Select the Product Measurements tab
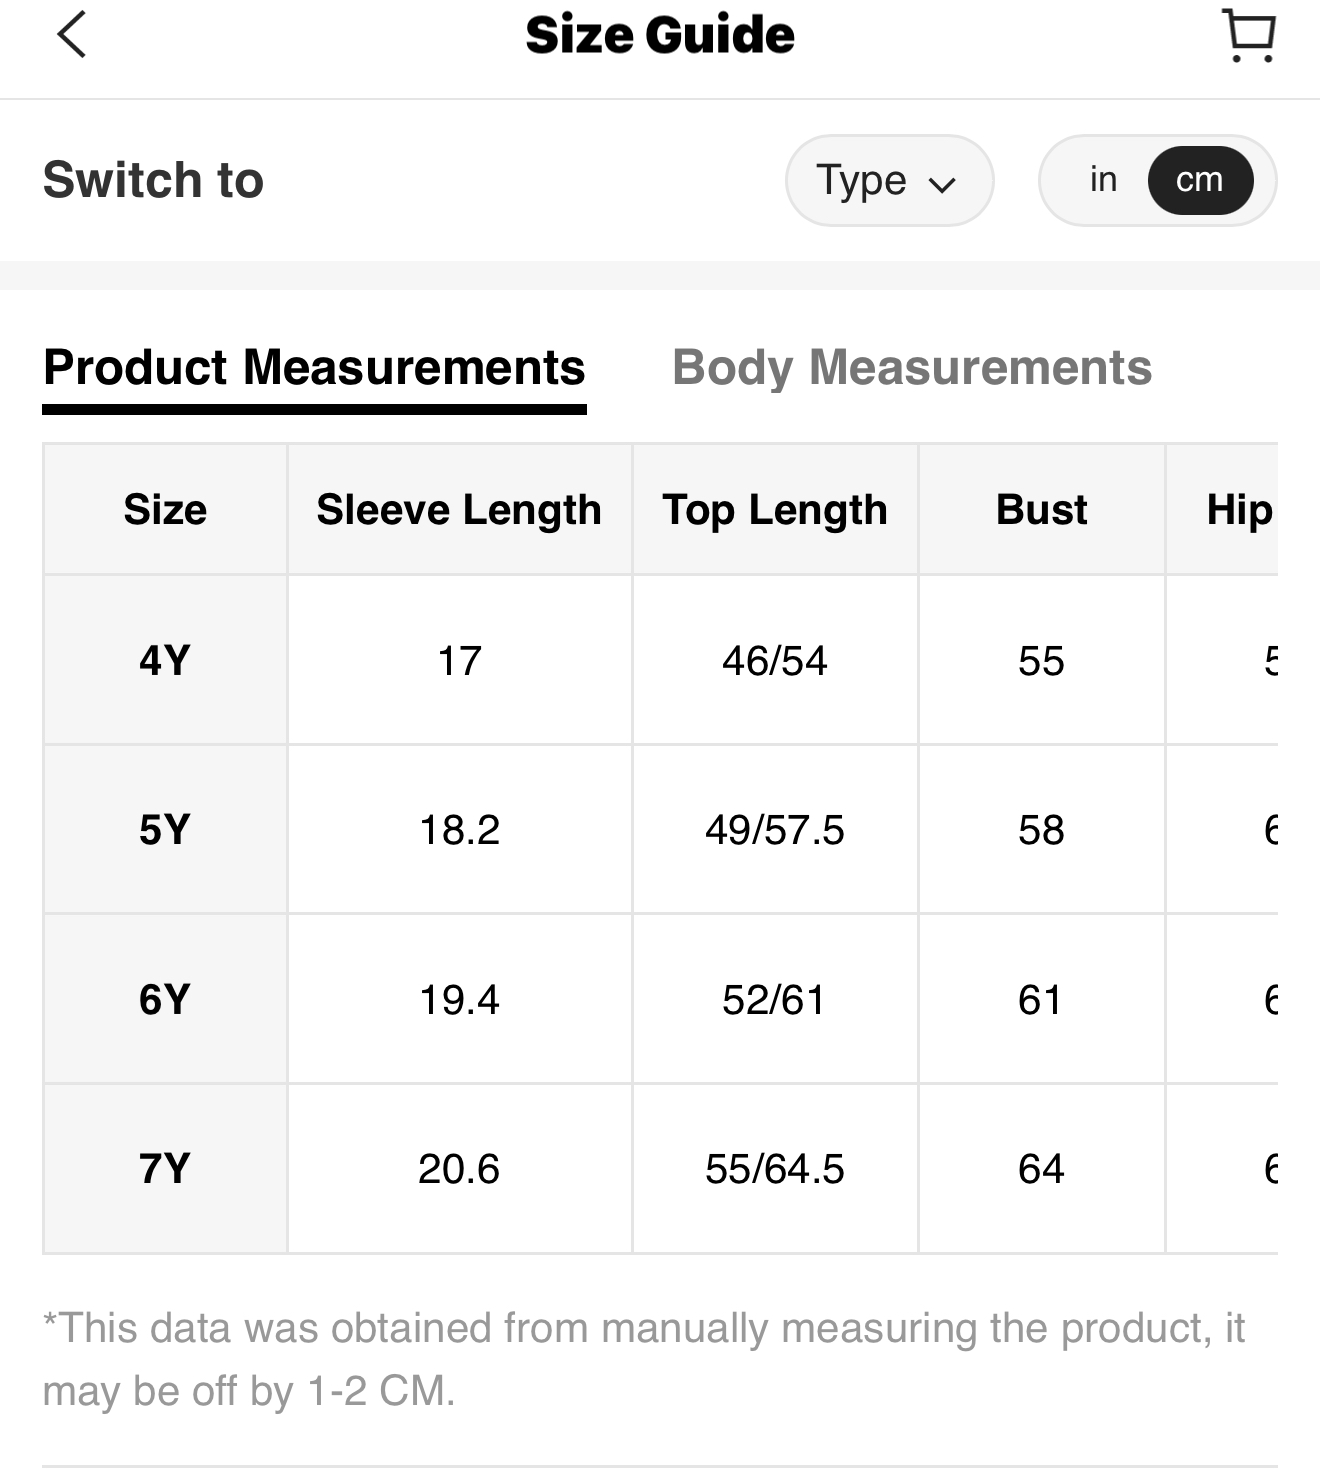Viewport: 1320px width, 1471px height. (x=314, y=367)
